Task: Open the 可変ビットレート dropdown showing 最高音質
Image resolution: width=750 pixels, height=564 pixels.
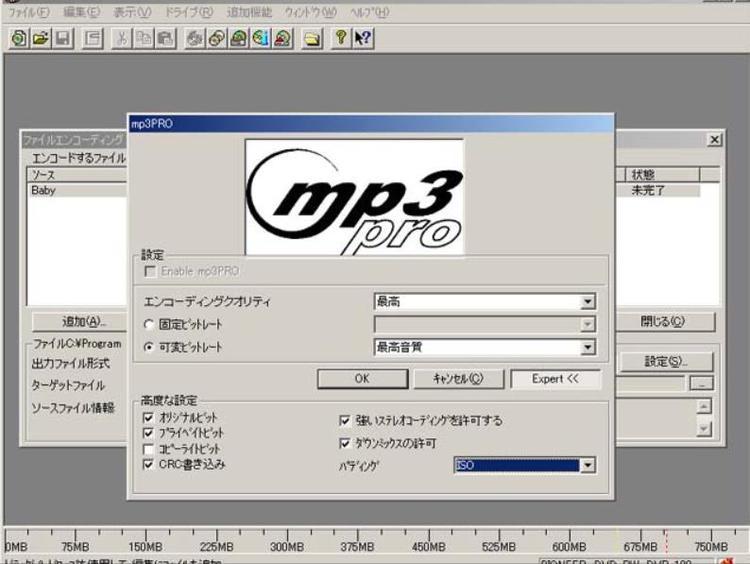Action: (x=485, y=347)
